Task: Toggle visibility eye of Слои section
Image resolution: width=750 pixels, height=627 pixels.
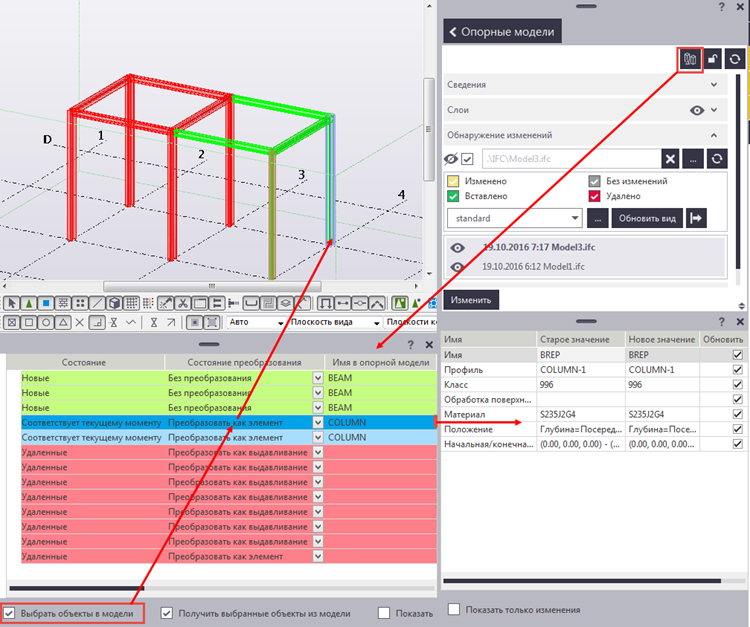Action: [697, 110]
